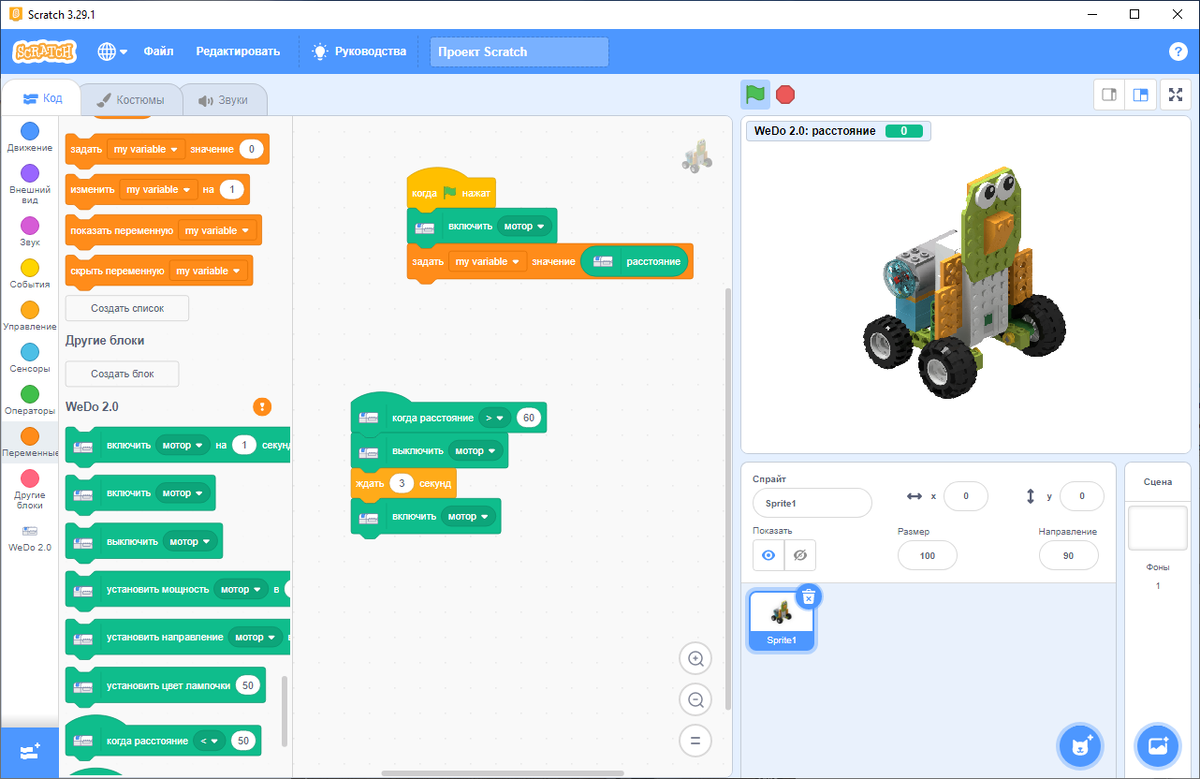The width and height of the screenshot is (1200, 779).
Task: Click the Направление direction field
Action: pyautogui.click(x=1068, y=555)
